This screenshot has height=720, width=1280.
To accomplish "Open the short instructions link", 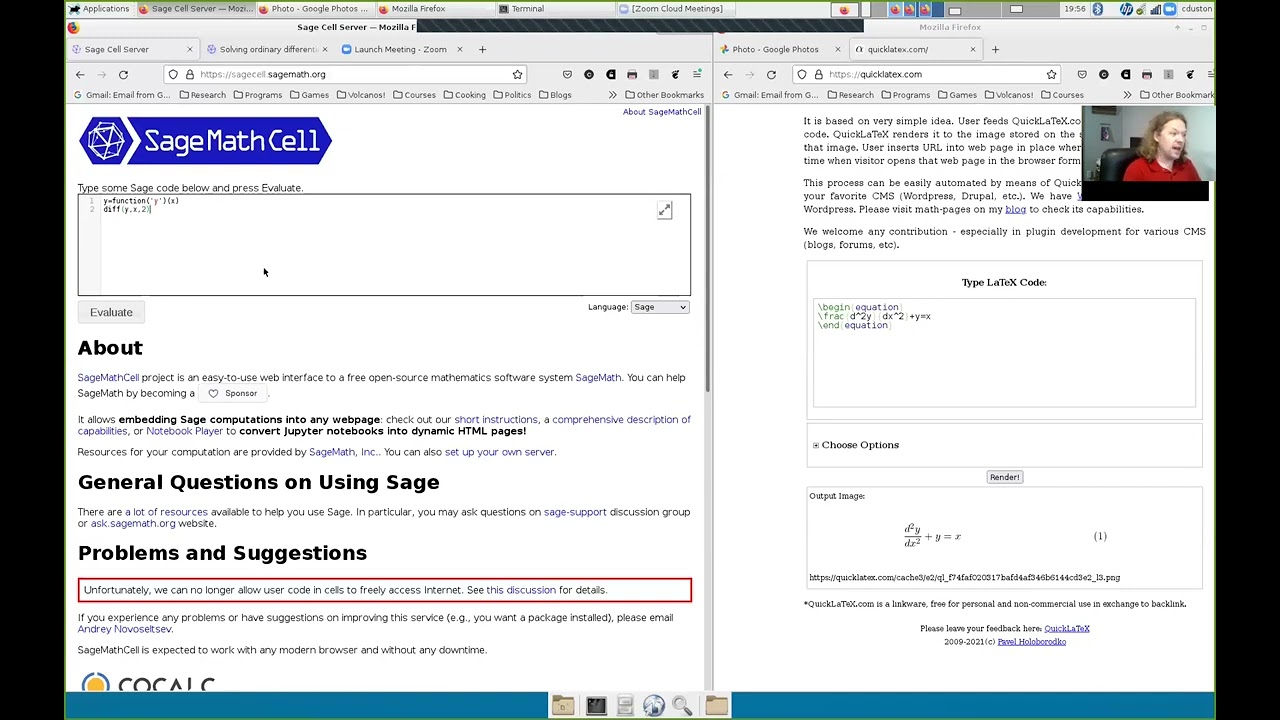I will coord(496,420).
